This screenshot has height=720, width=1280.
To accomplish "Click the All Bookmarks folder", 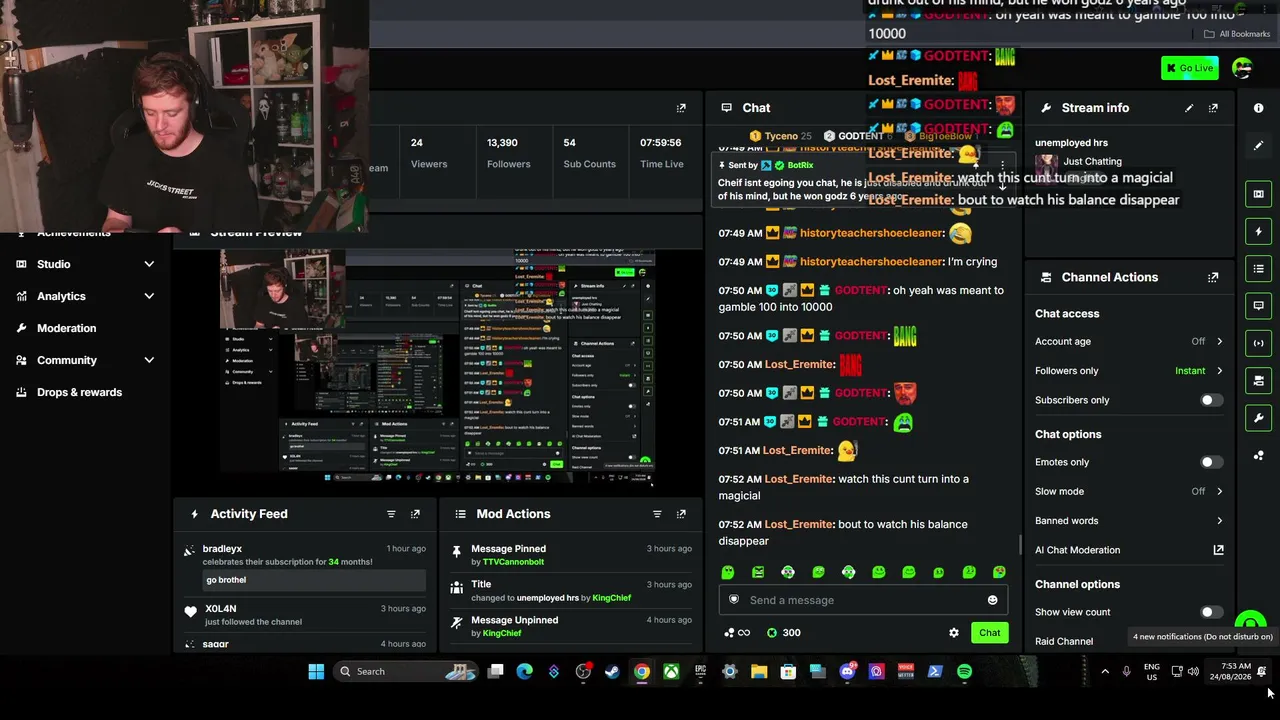I will [1237, 34].
